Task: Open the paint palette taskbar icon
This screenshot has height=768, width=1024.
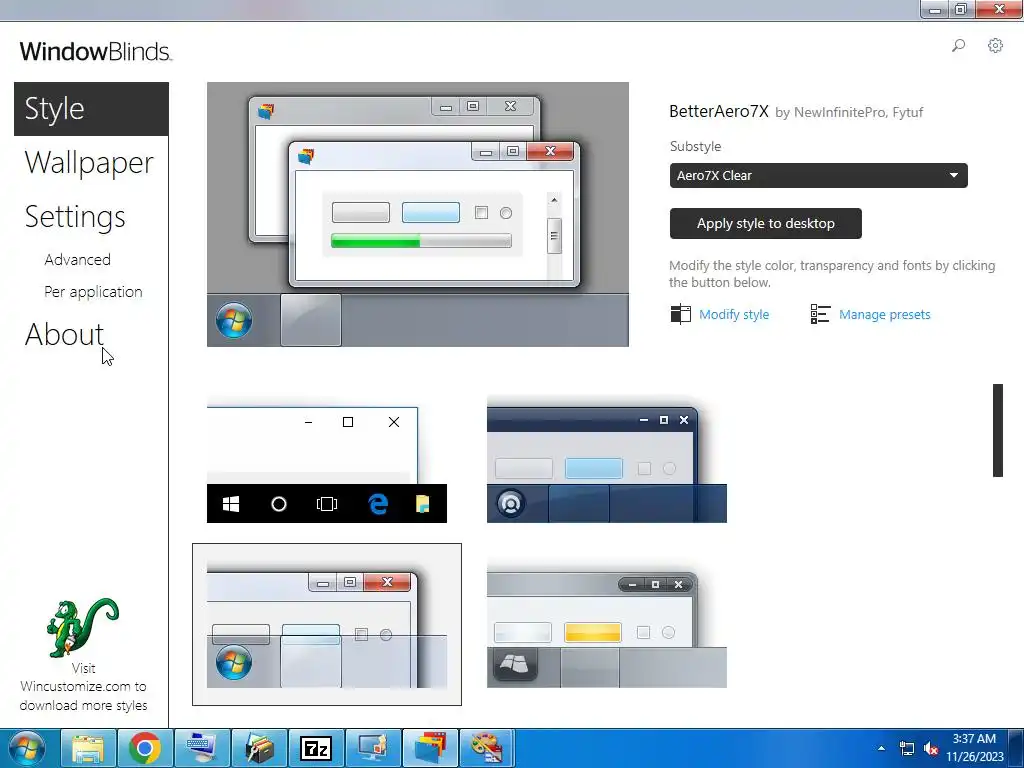Action: (x=487, y=748)
